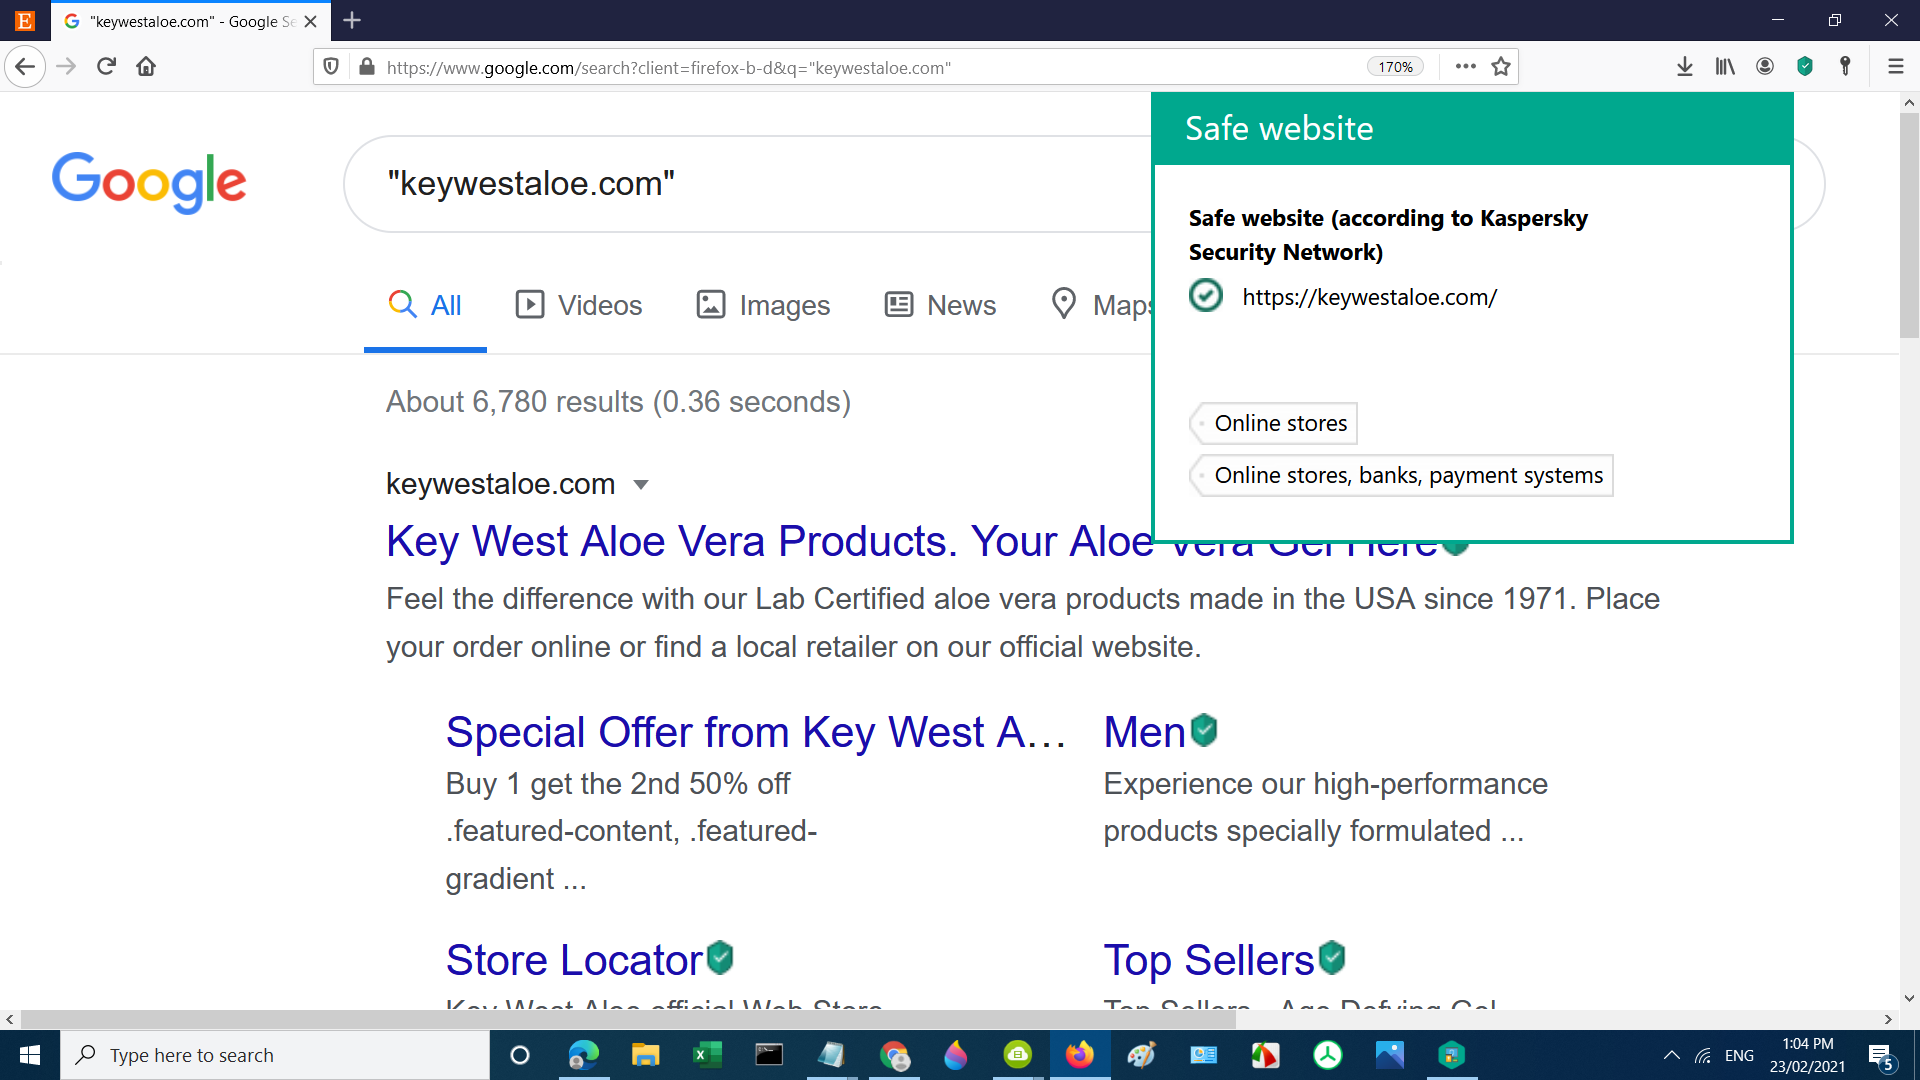Open tracking protection shield in address bar

pos(331,67)
